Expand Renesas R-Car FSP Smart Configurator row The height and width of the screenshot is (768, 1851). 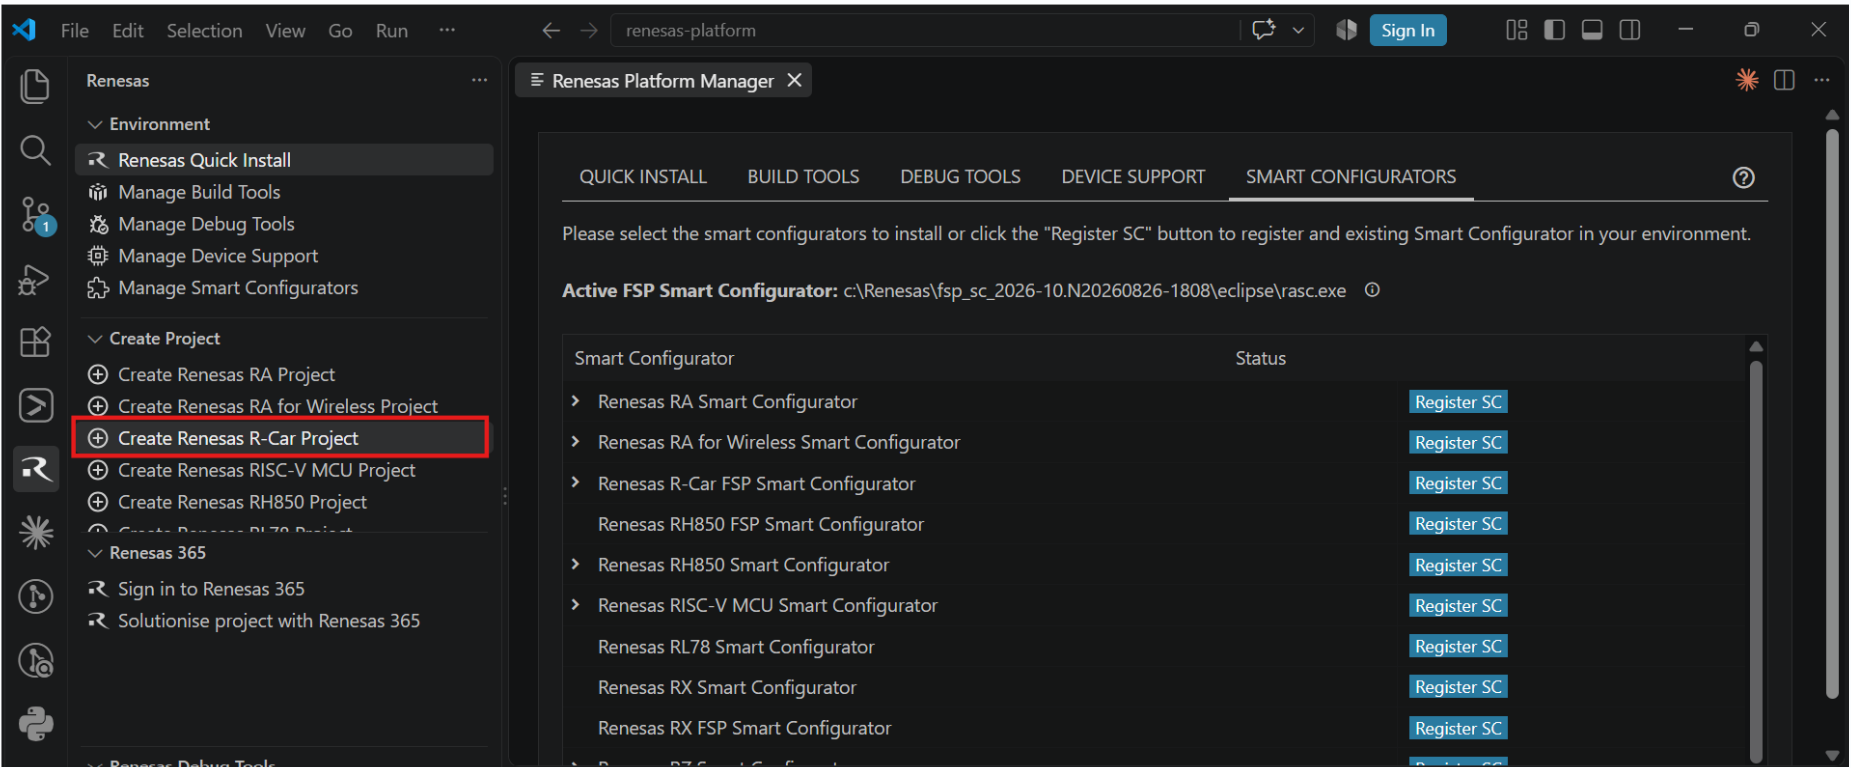click(x=576, y=483)
